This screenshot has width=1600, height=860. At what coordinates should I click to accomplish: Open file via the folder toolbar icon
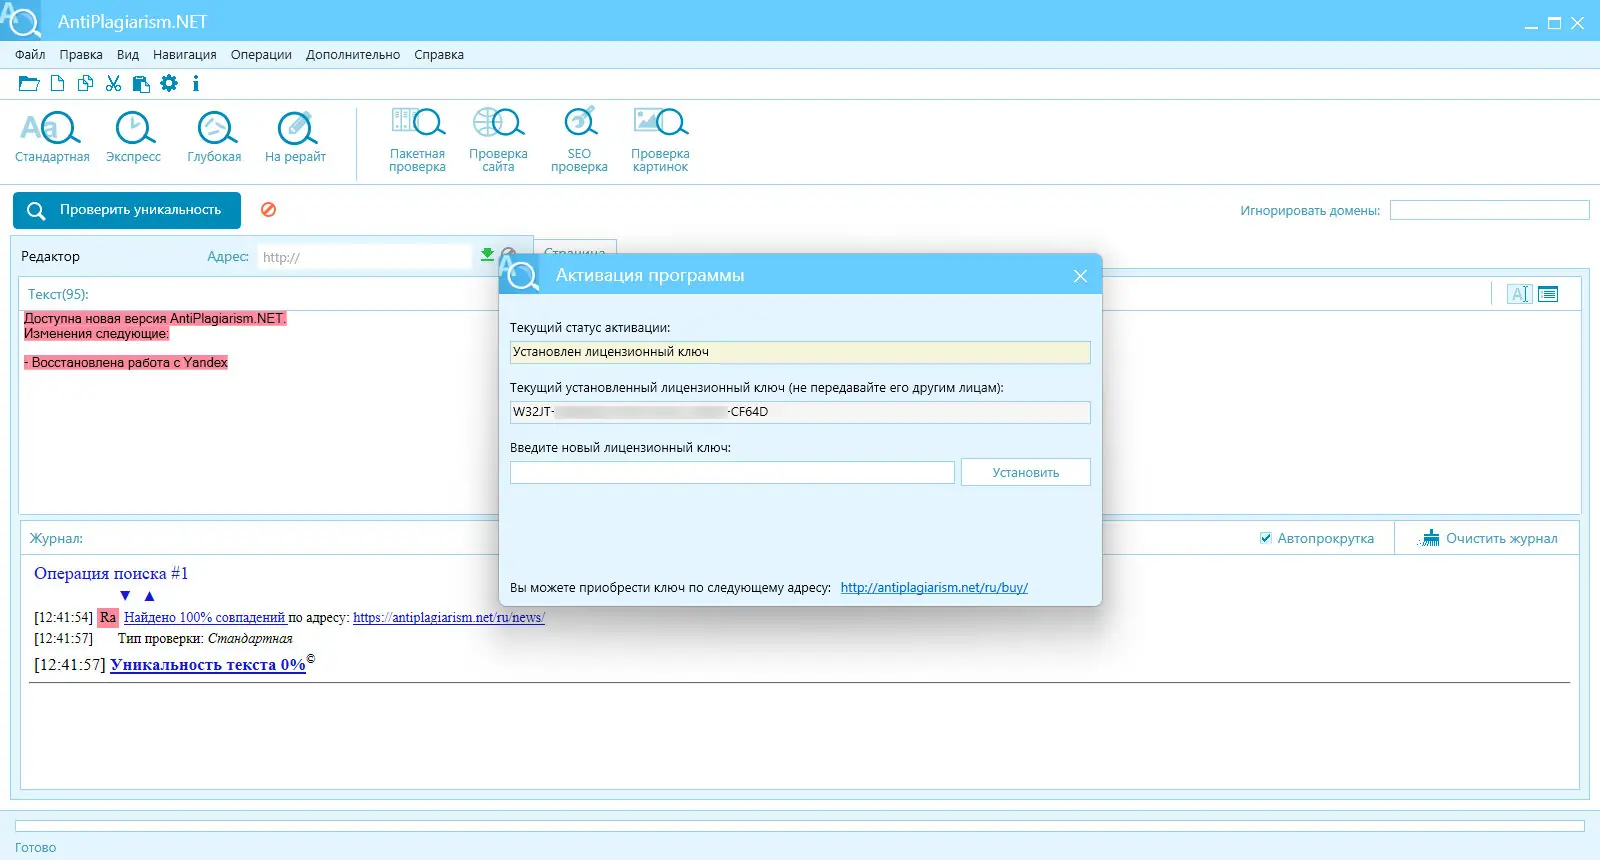(x=29, y=84)
